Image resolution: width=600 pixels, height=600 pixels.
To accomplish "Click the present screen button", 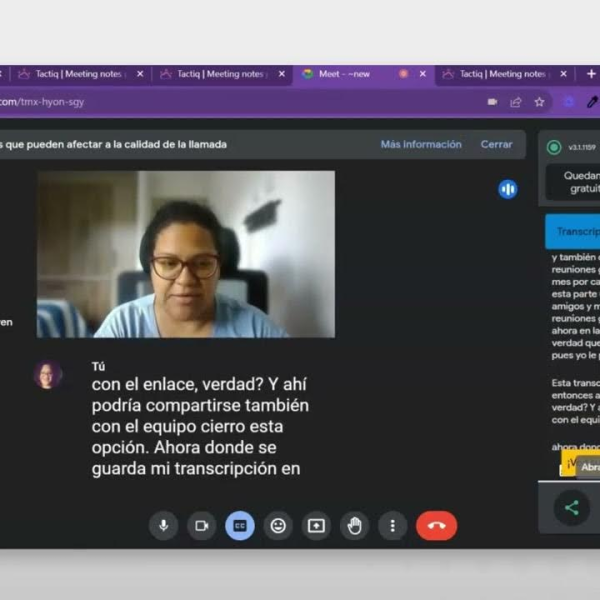I will [316, 526].
